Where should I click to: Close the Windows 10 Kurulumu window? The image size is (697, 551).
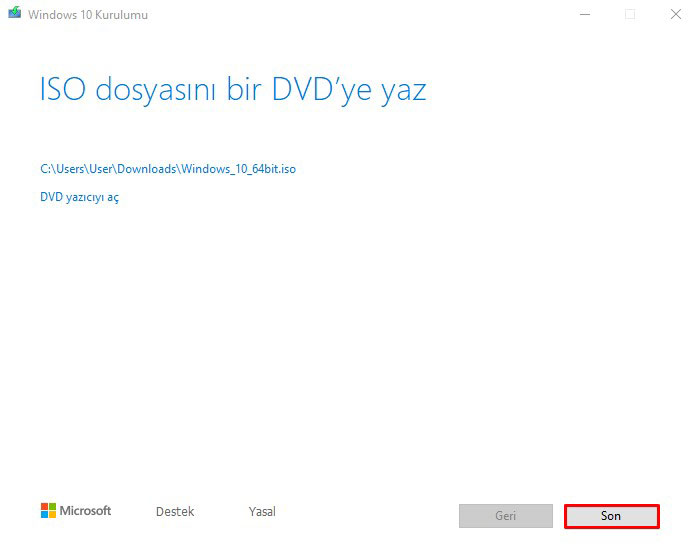[x=676, y=14]
